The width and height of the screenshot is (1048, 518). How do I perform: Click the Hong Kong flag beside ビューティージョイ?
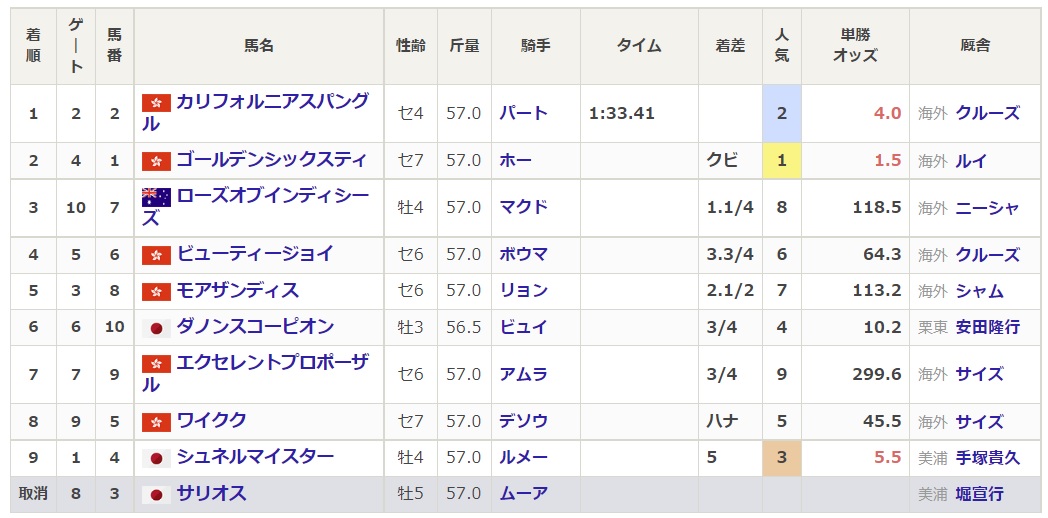[156, 255]
